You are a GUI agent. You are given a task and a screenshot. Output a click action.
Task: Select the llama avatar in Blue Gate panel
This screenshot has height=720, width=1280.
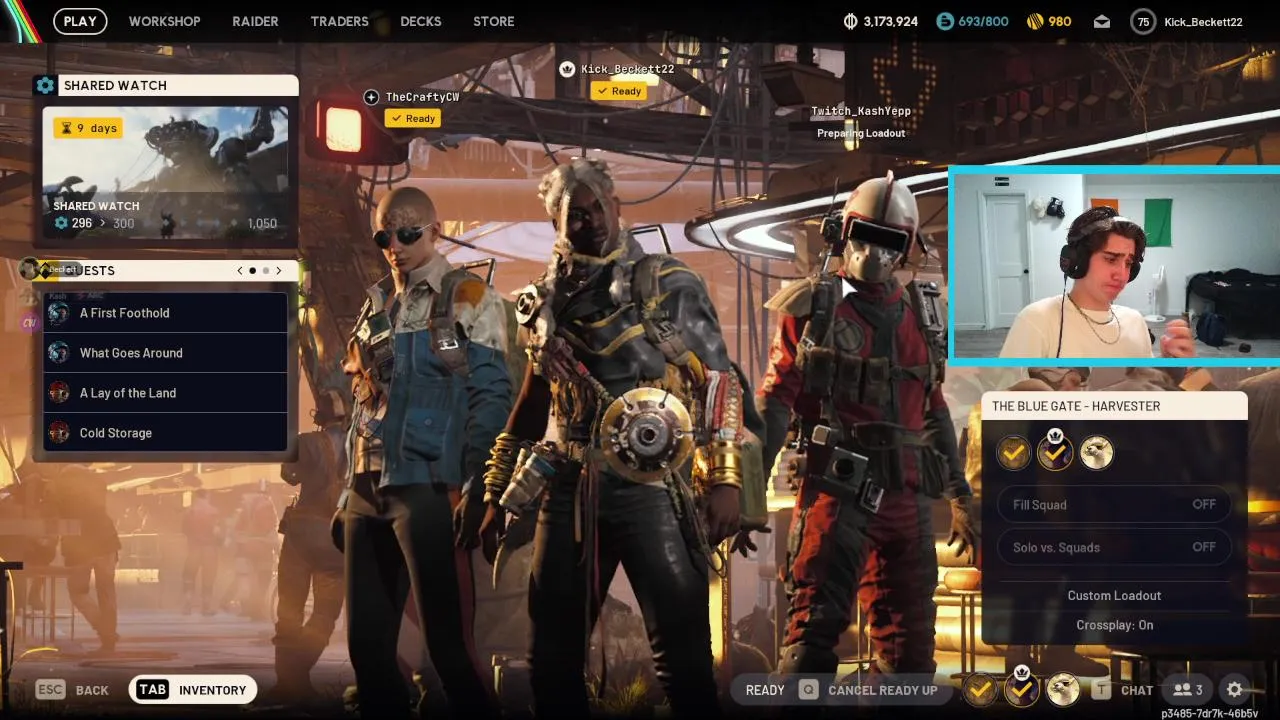coord(1097,454)
